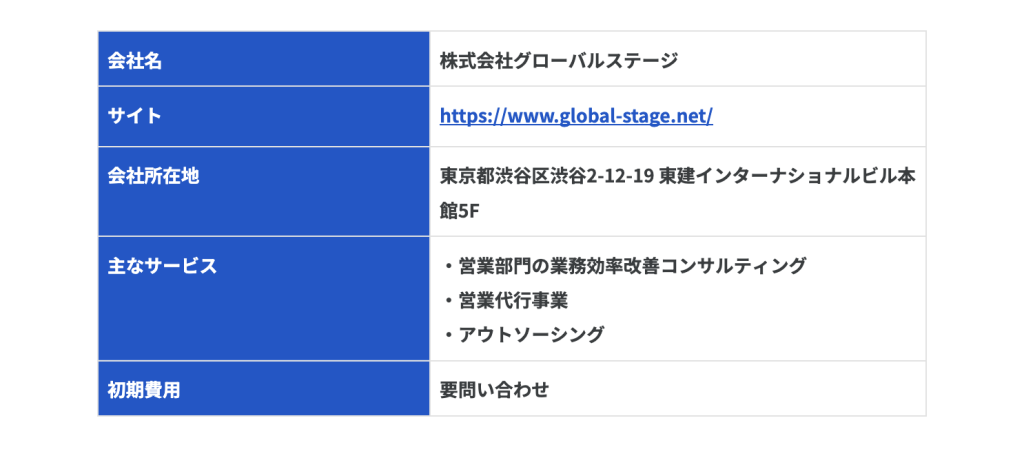Viewport: 1024px width, 449px height.
Task: Click the アウトソーシング service item
Action: pos(531,335)
